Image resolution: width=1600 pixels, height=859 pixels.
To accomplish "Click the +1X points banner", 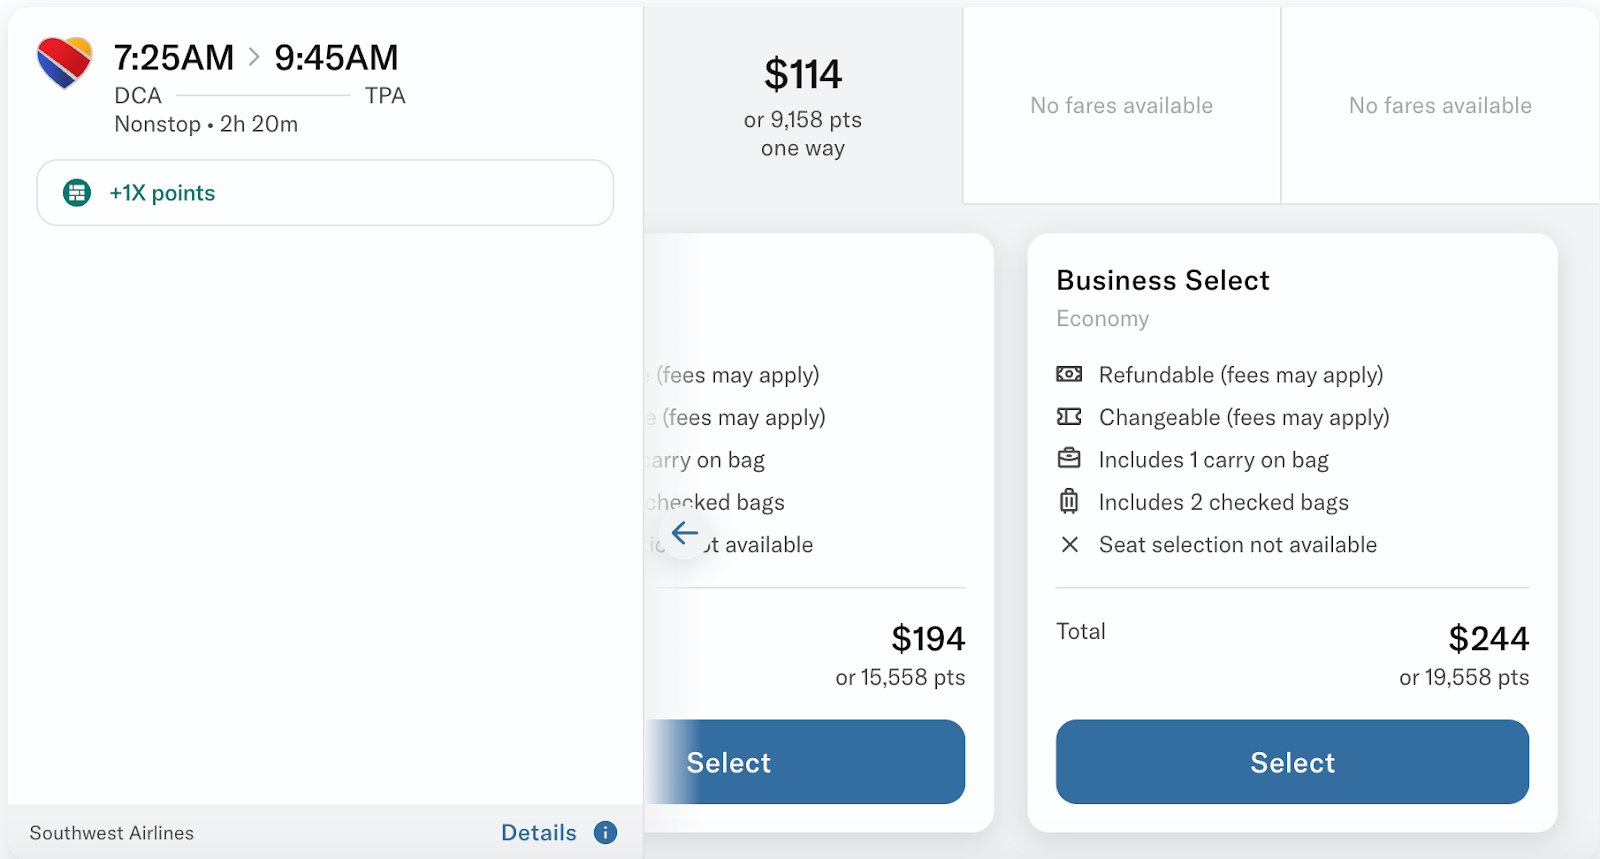I will tap(325, 193).
